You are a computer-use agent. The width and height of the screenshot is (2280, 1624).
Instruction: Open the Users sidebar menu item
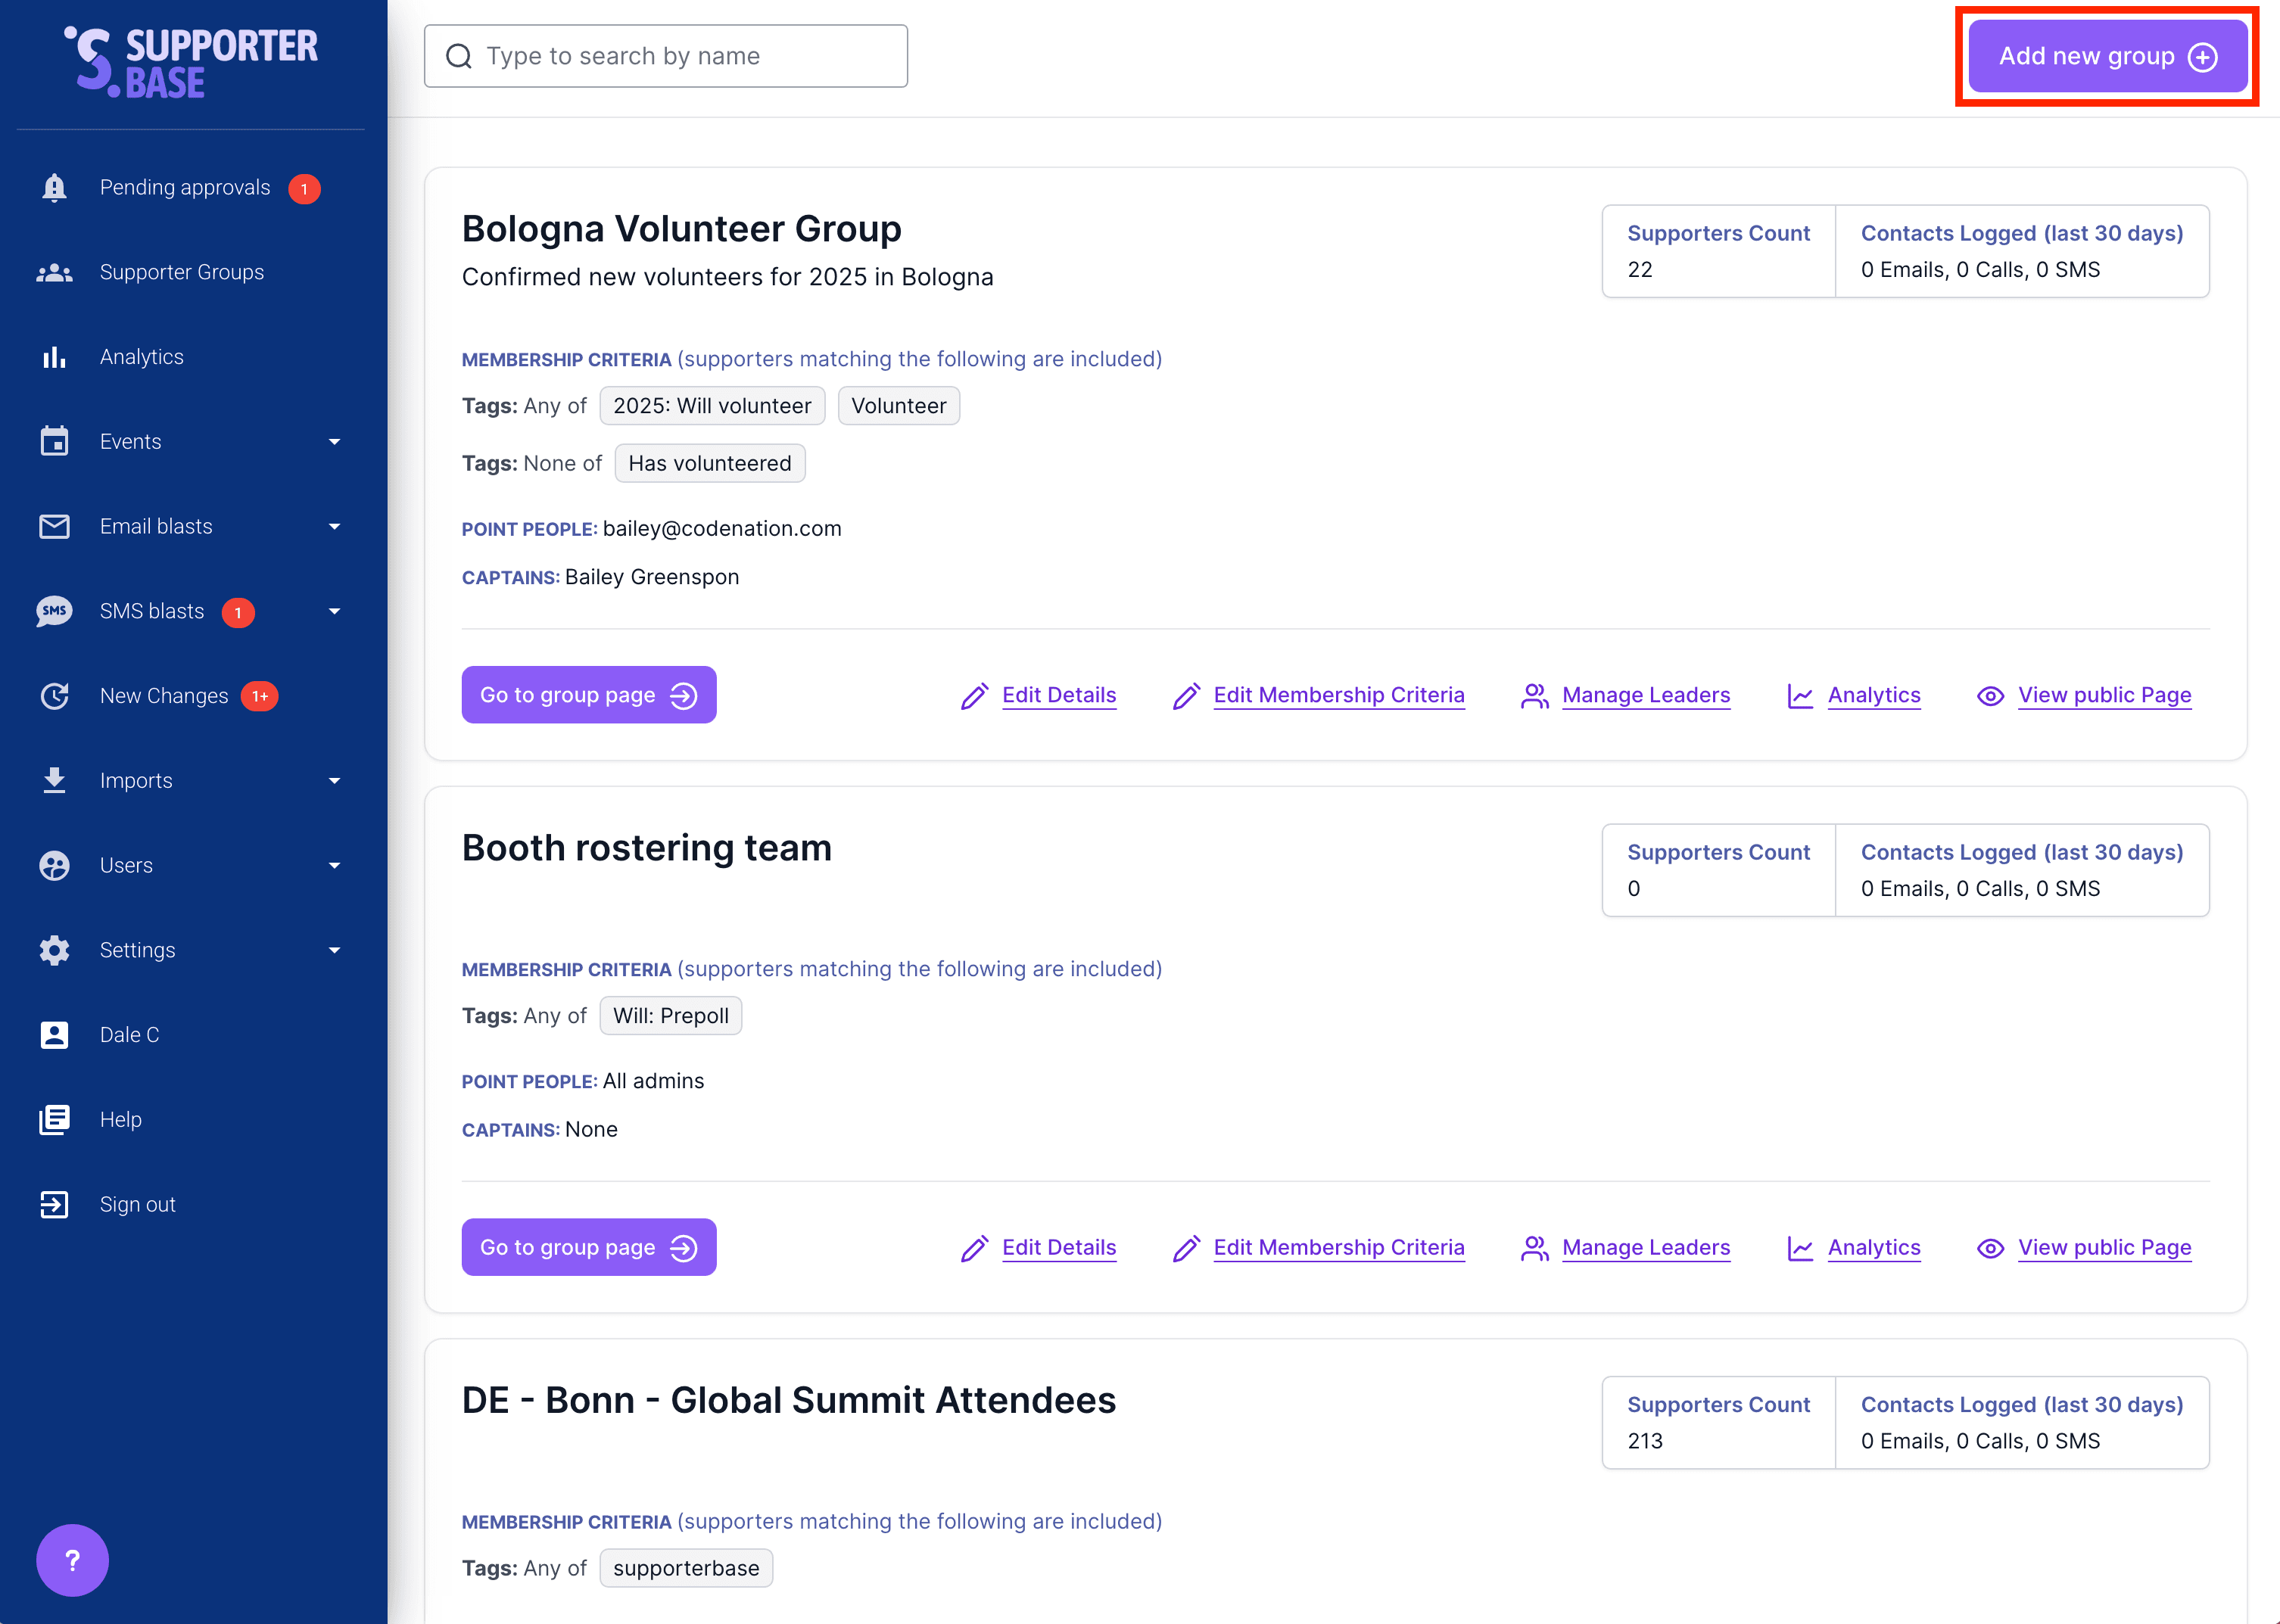(x=127, y=865)
